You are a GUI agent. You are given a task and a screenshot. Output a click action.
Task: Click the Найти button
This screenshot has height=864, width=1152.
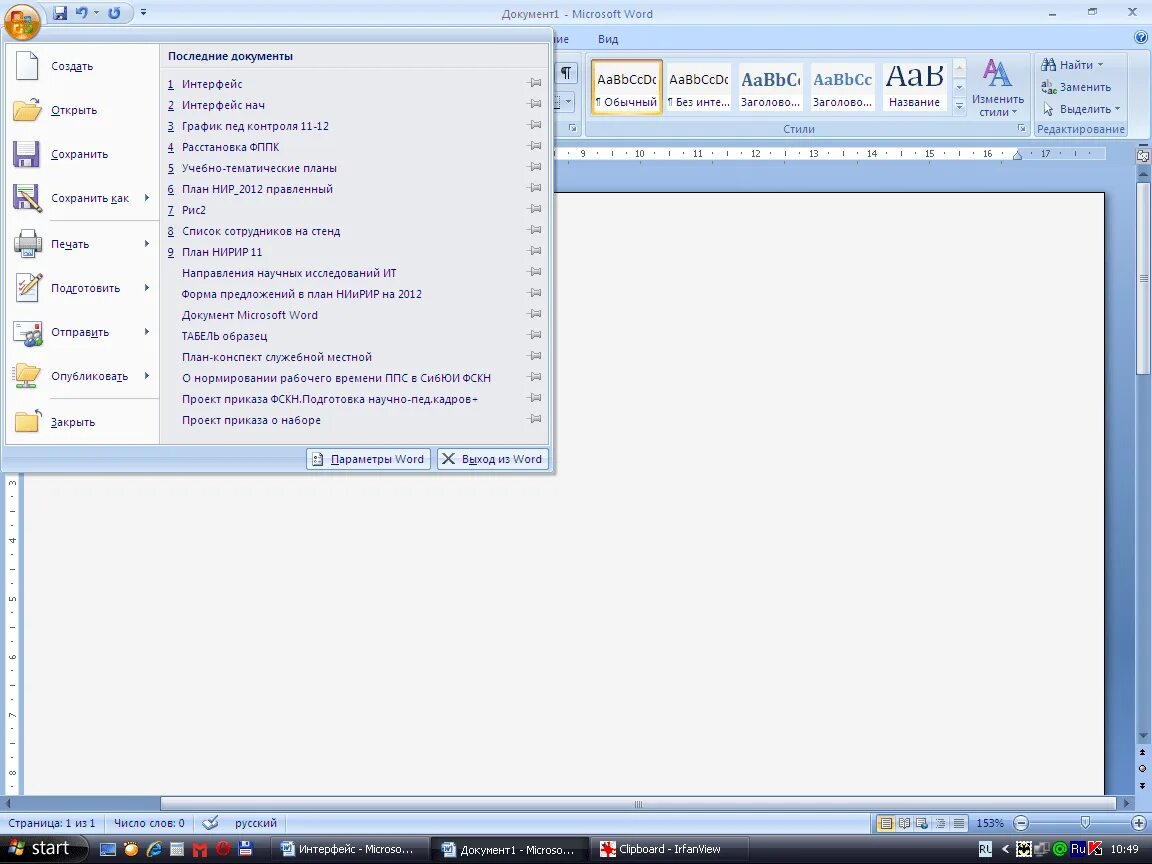tap(1072, 65)
